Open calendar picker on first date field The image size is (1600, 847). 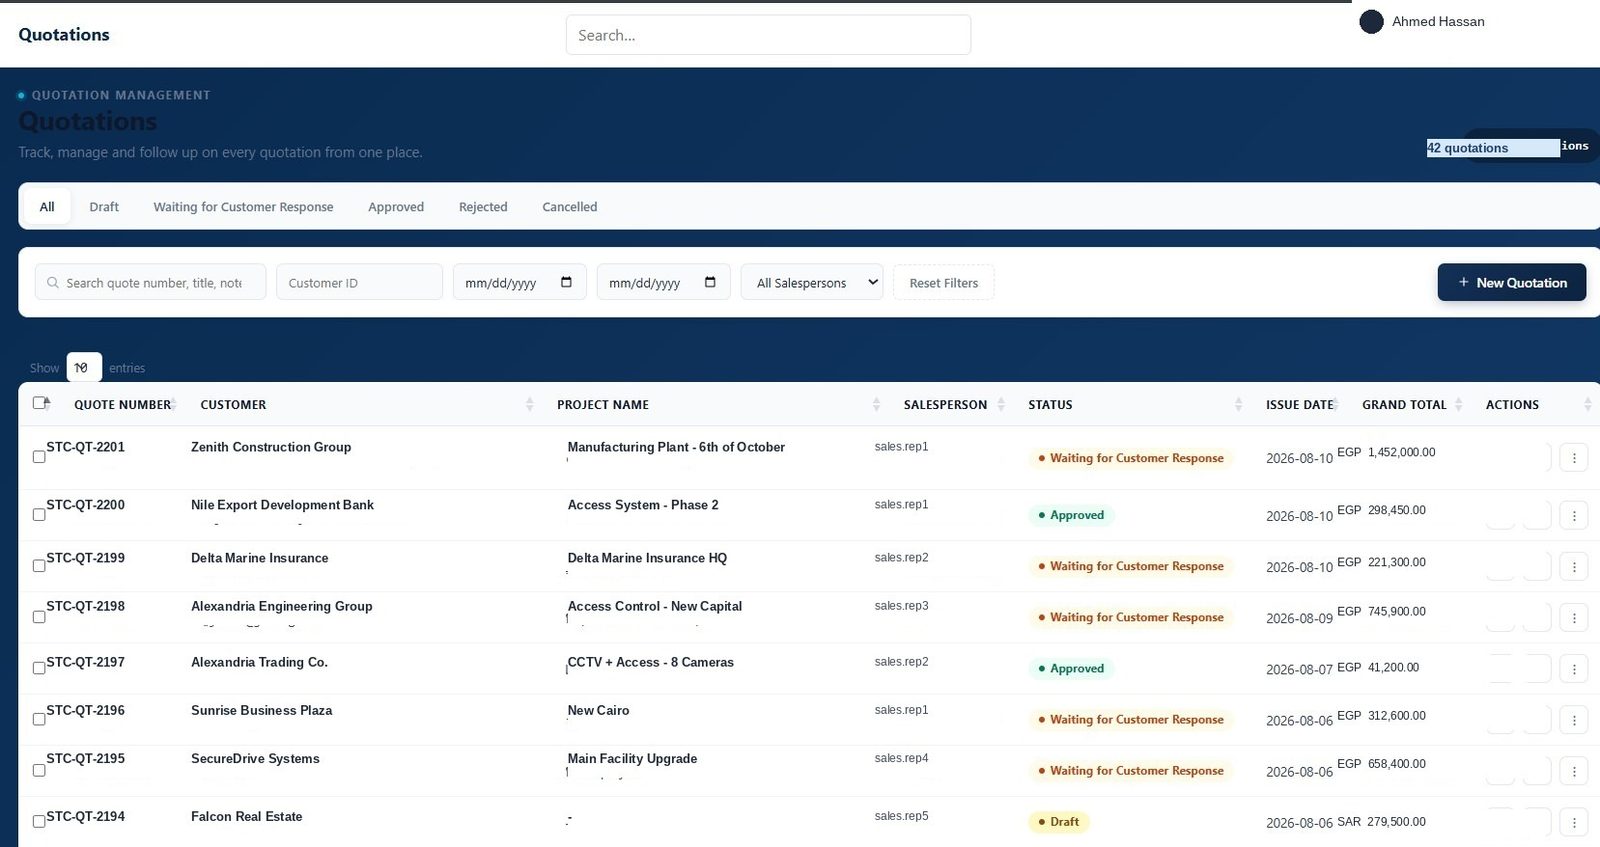click(x=566, y=282)
